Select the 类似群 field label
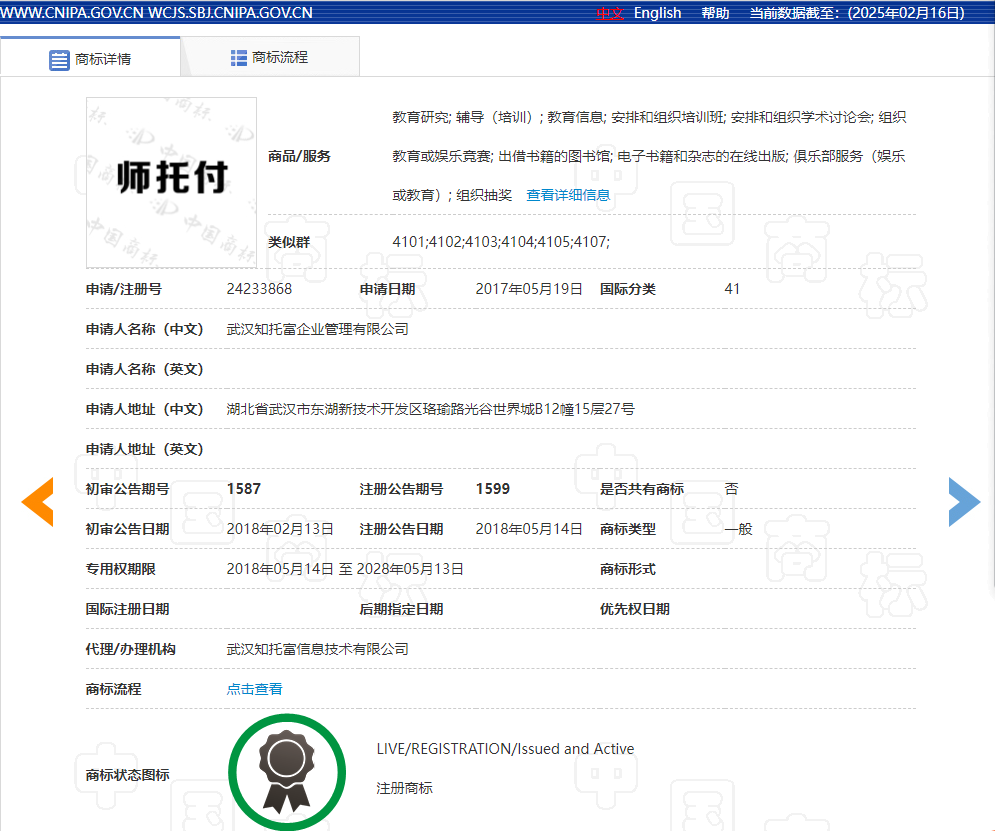 click(289, 242)
